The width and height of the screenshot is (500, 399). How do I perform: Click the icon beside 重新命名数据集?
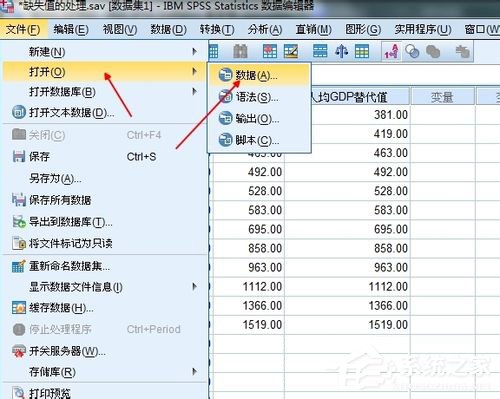[x=19, y=266]
